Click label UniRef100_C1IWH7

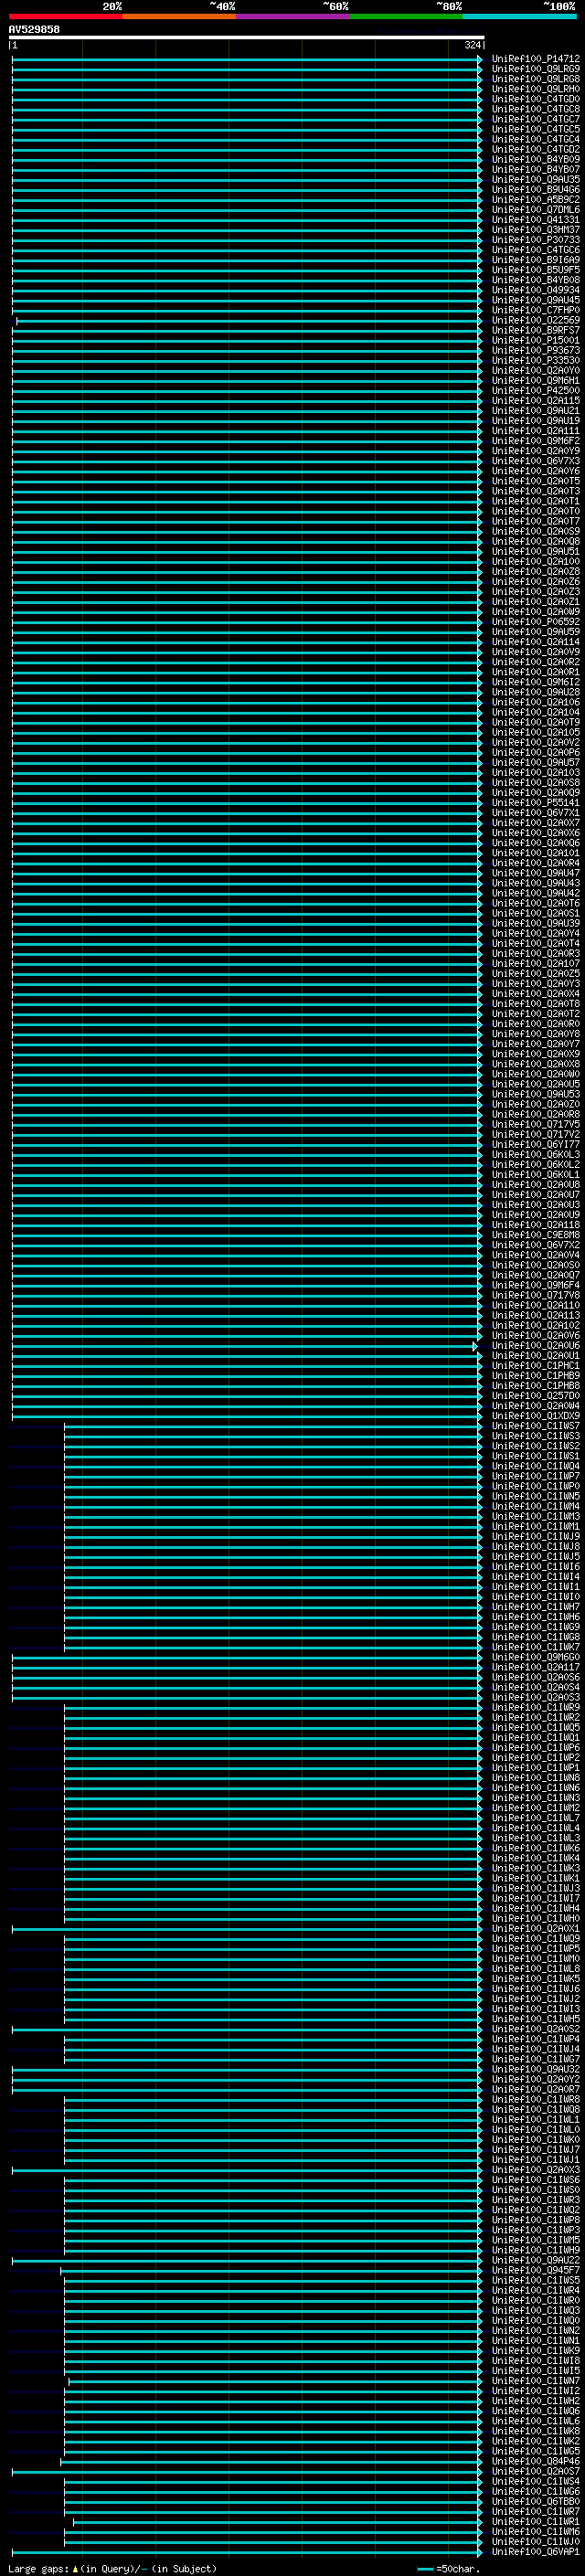tap(536, 1607)
